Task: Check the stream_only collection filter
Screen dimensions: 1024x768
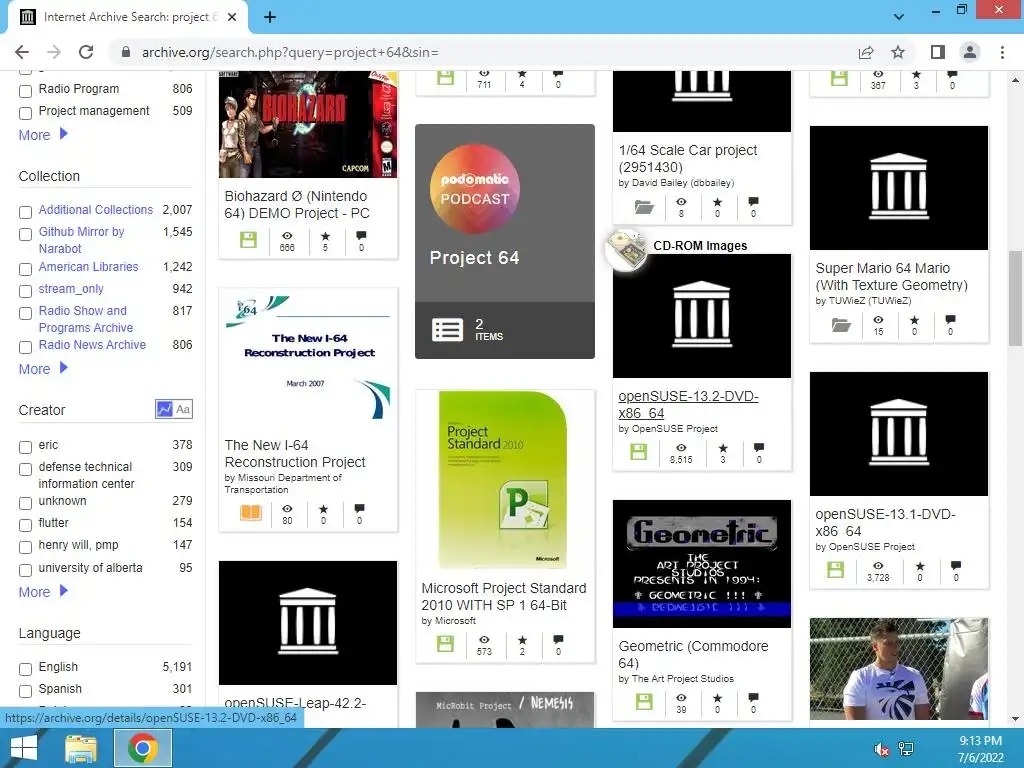Action: pos(25,291)
